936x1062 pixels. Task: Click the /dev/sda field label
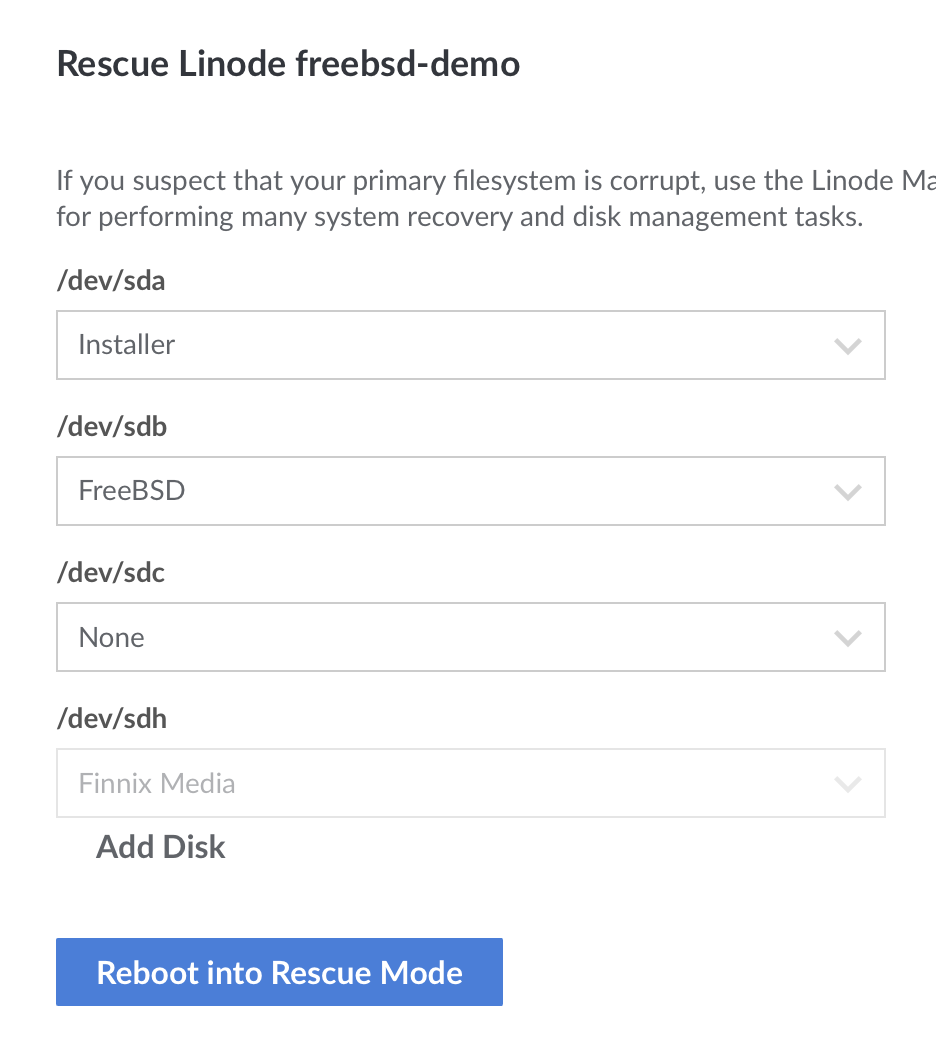[x=111, y=281]
